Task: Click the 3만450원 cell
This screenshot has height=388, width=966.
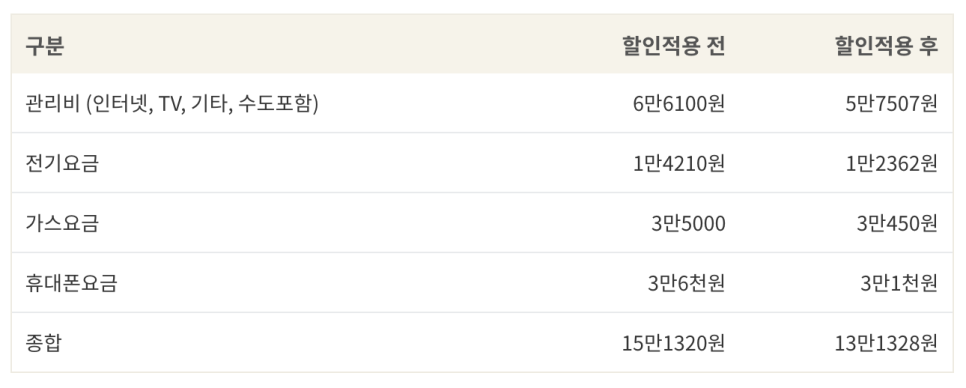Action: 897,223
